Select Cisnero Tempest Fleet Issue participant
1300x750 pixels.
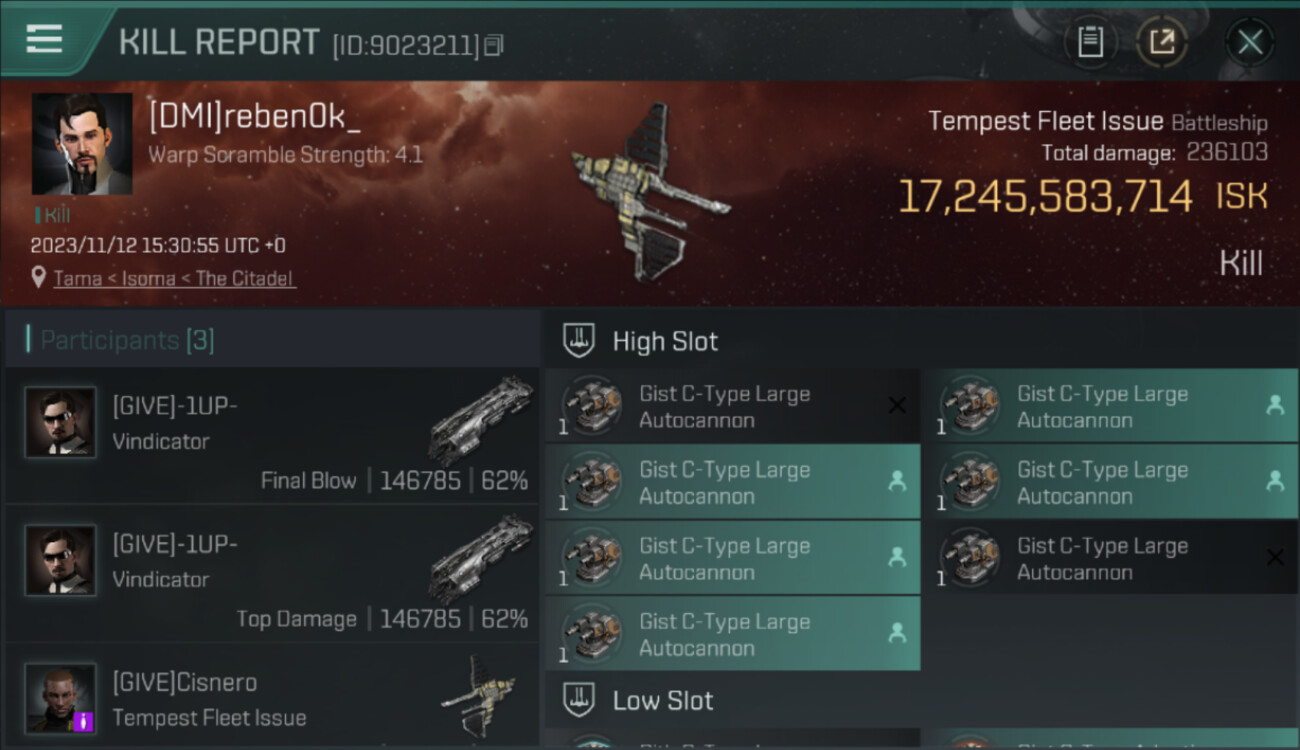point(272,695)
